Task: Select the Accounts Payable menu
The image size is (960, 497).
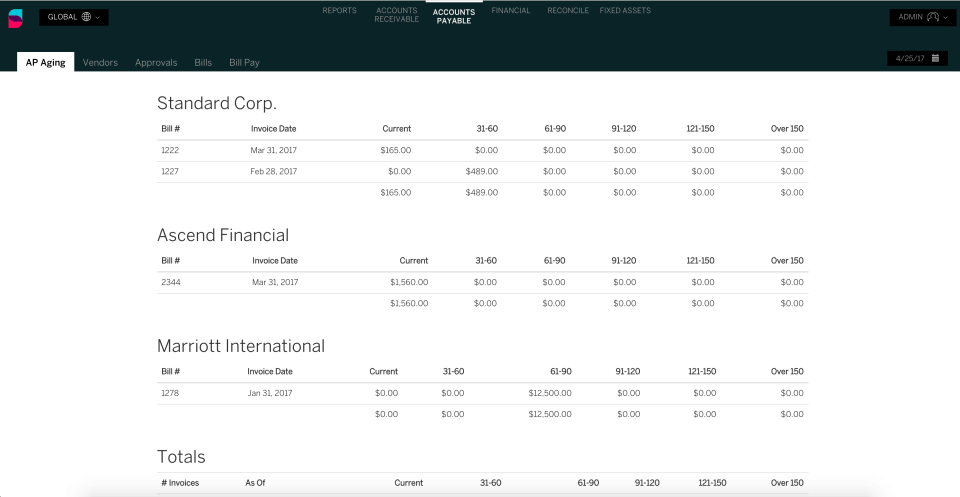Action: tap(454, 17)
